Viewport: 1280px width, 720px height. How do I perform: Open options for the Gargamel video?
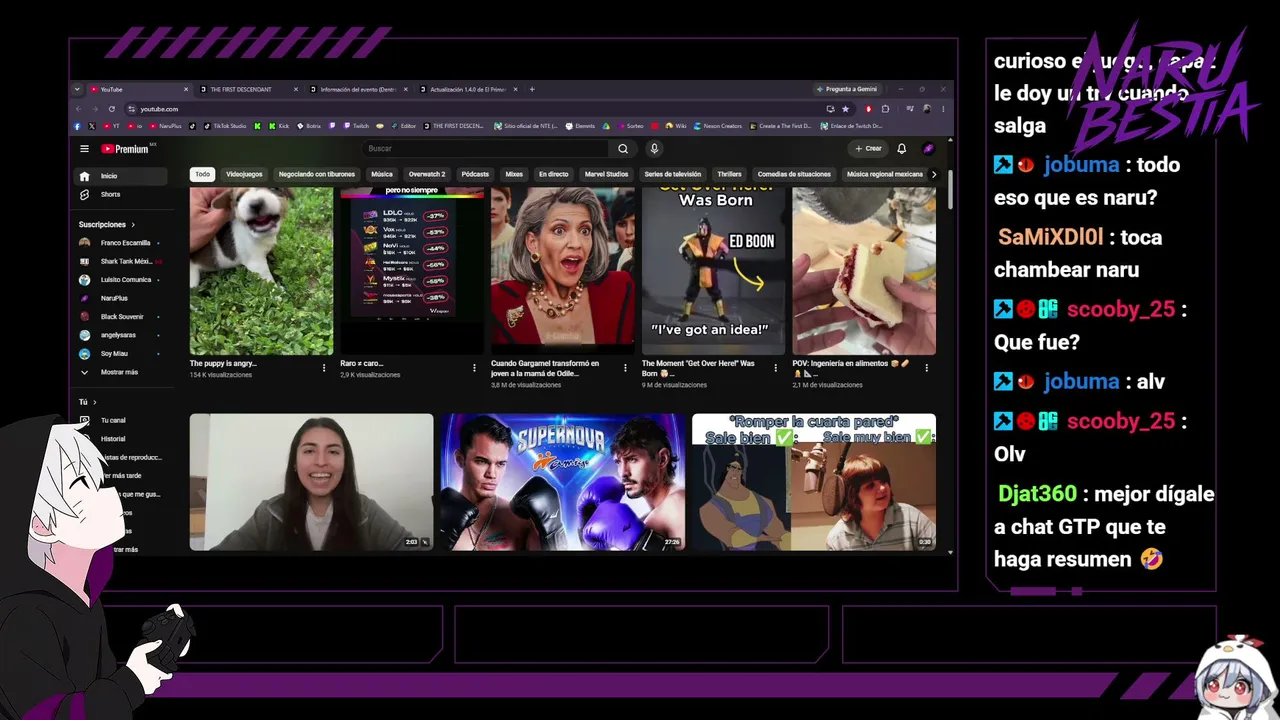tap(625, 368)
